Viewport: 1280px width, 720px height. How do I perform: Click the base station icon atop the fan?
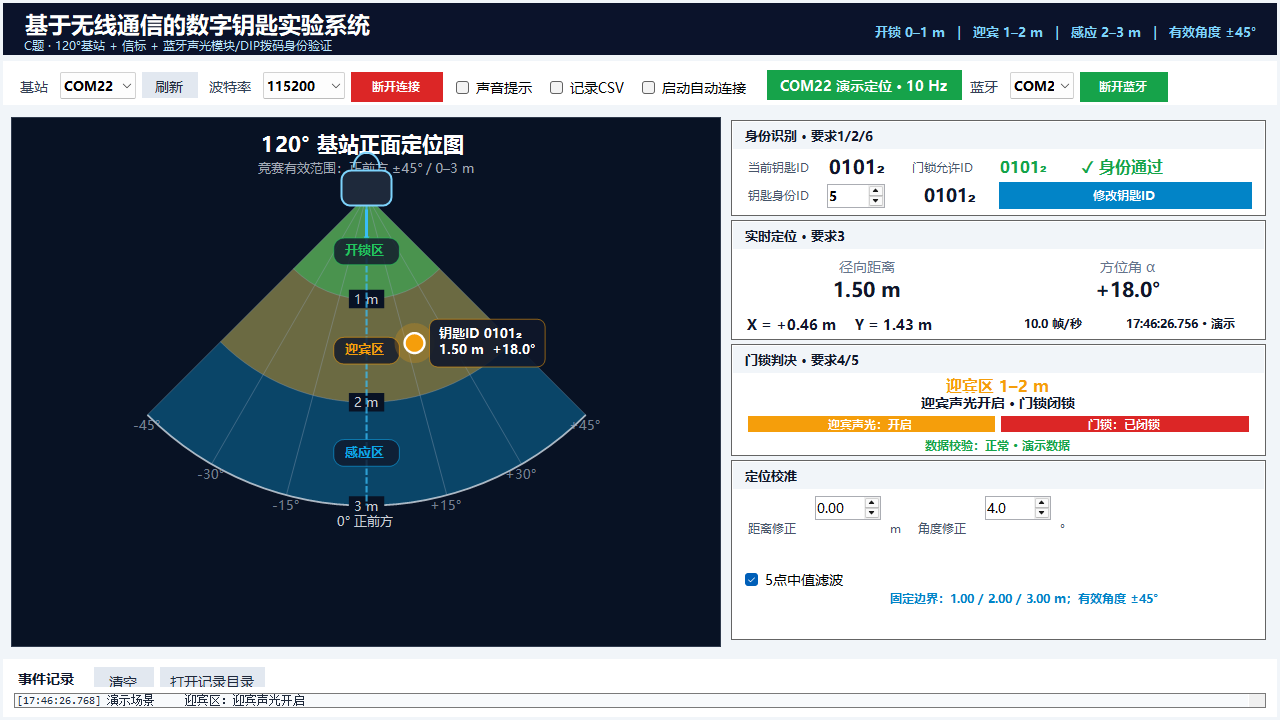(x=366, y=188)
